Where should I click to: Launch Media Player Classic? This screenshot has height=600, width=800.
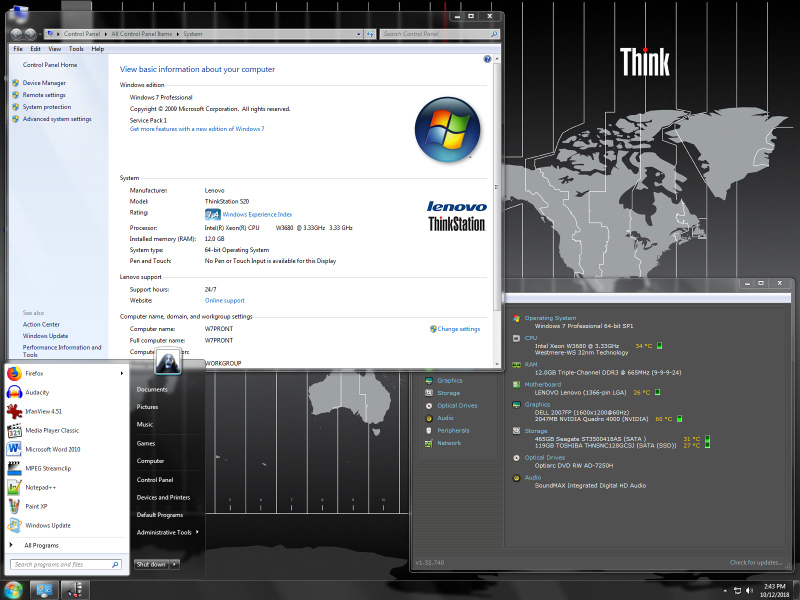click(x=52, y=431)
